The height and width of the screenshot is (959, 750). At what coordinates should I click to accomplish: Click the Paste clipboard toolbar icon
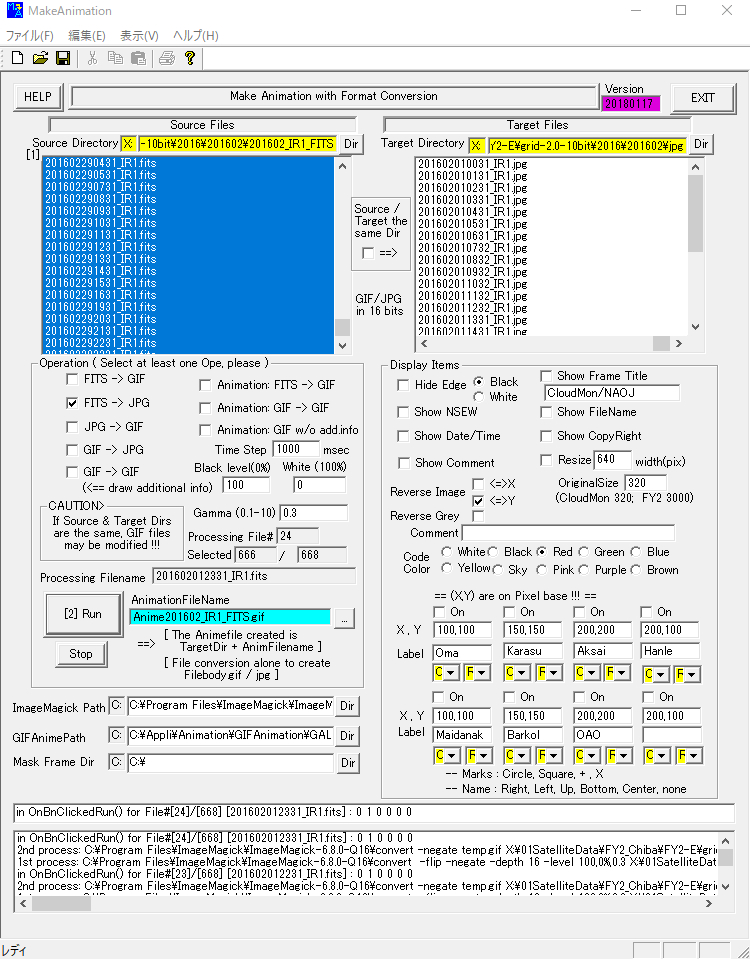coord(138,58)
